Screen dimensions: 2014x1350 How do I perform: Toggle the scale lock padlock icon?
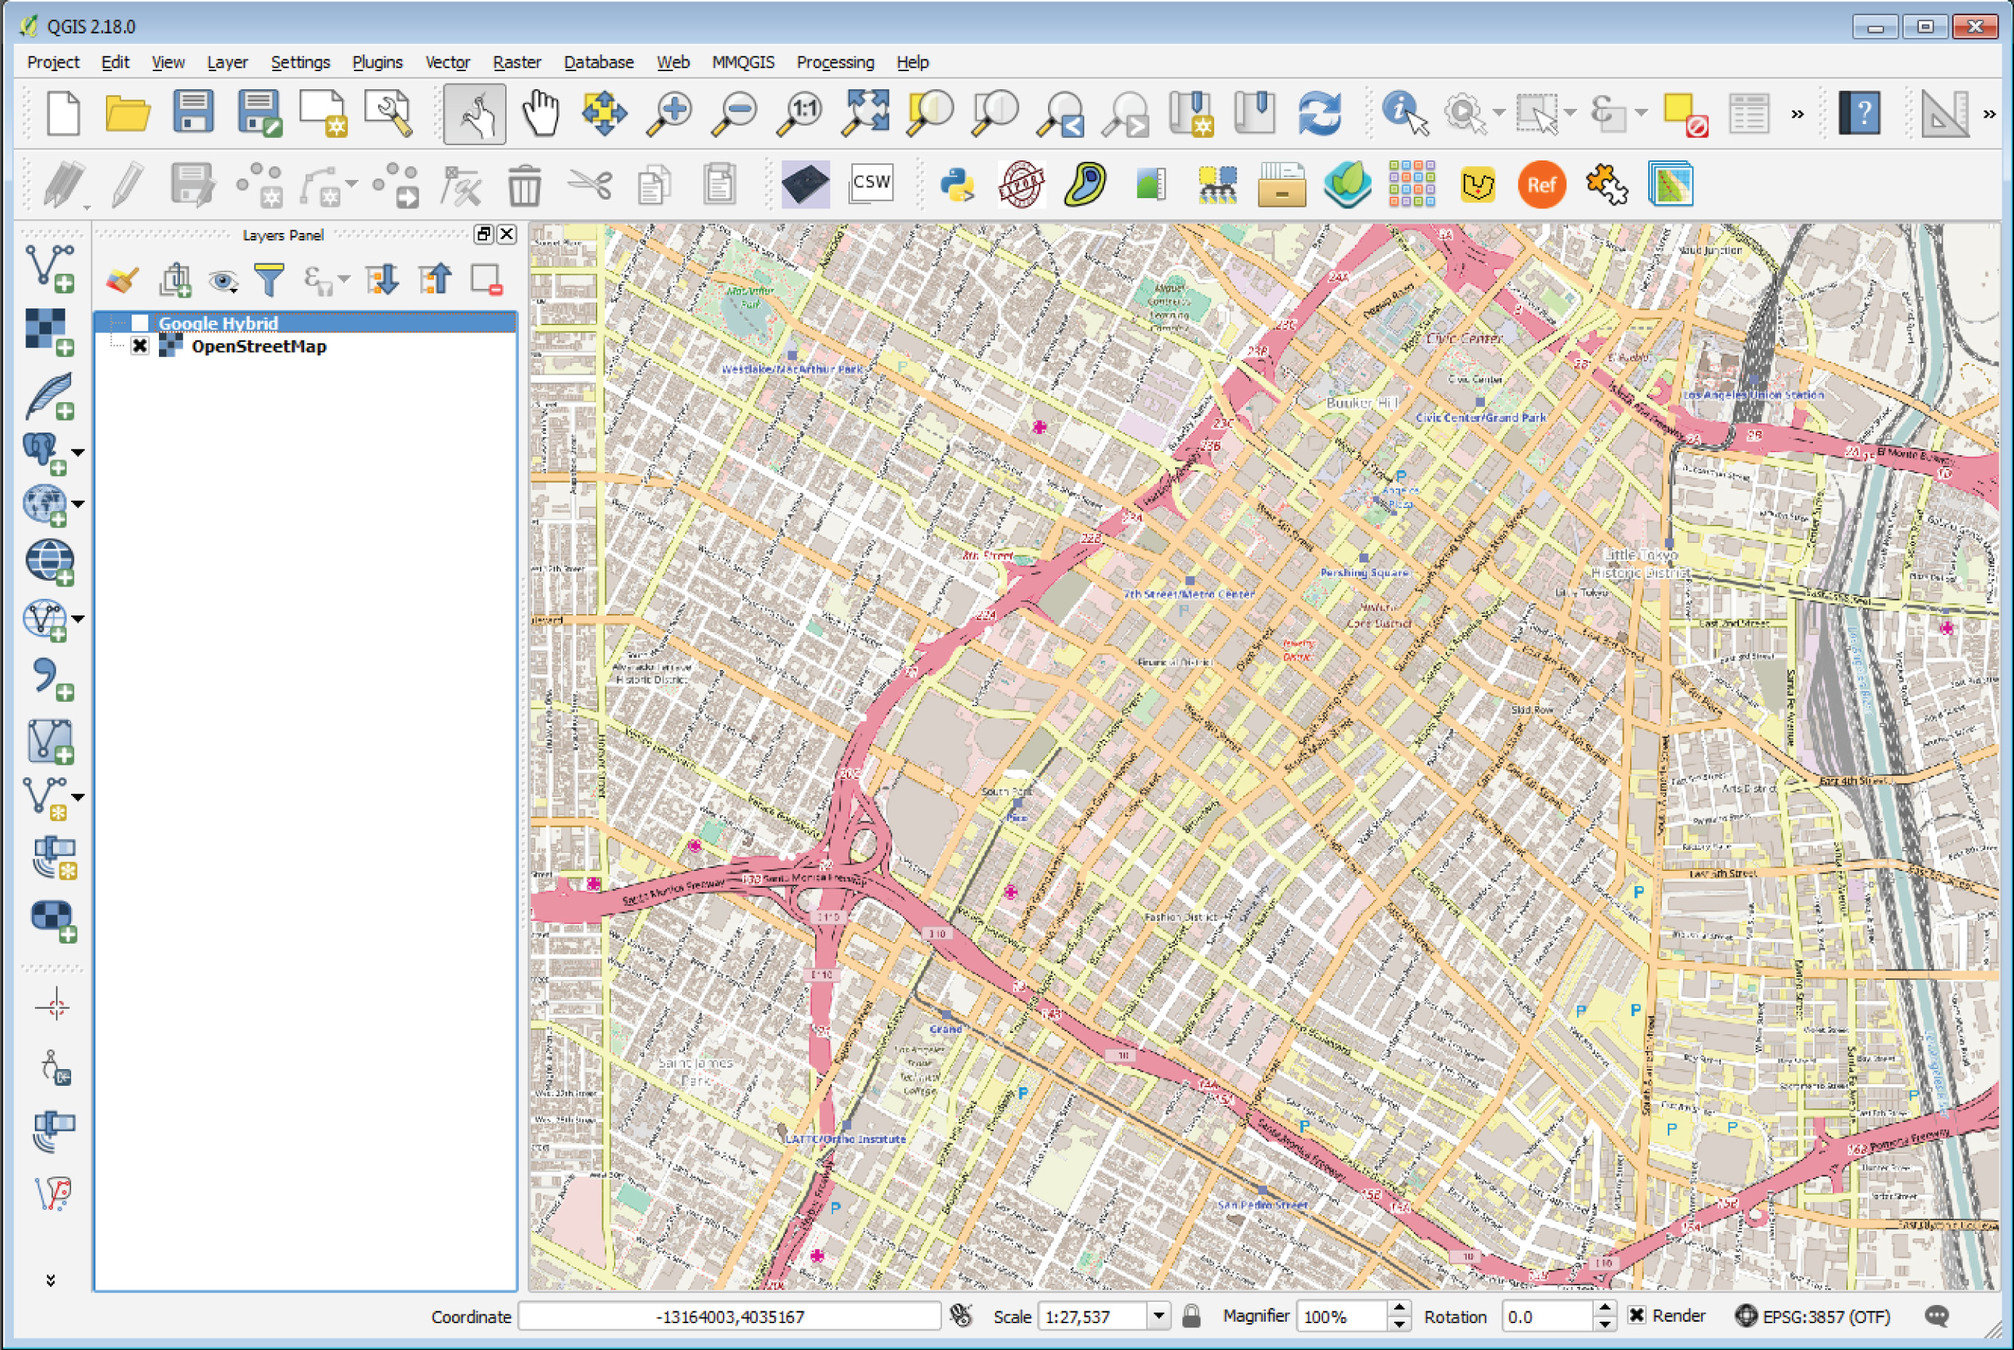click(1191, 1316)
